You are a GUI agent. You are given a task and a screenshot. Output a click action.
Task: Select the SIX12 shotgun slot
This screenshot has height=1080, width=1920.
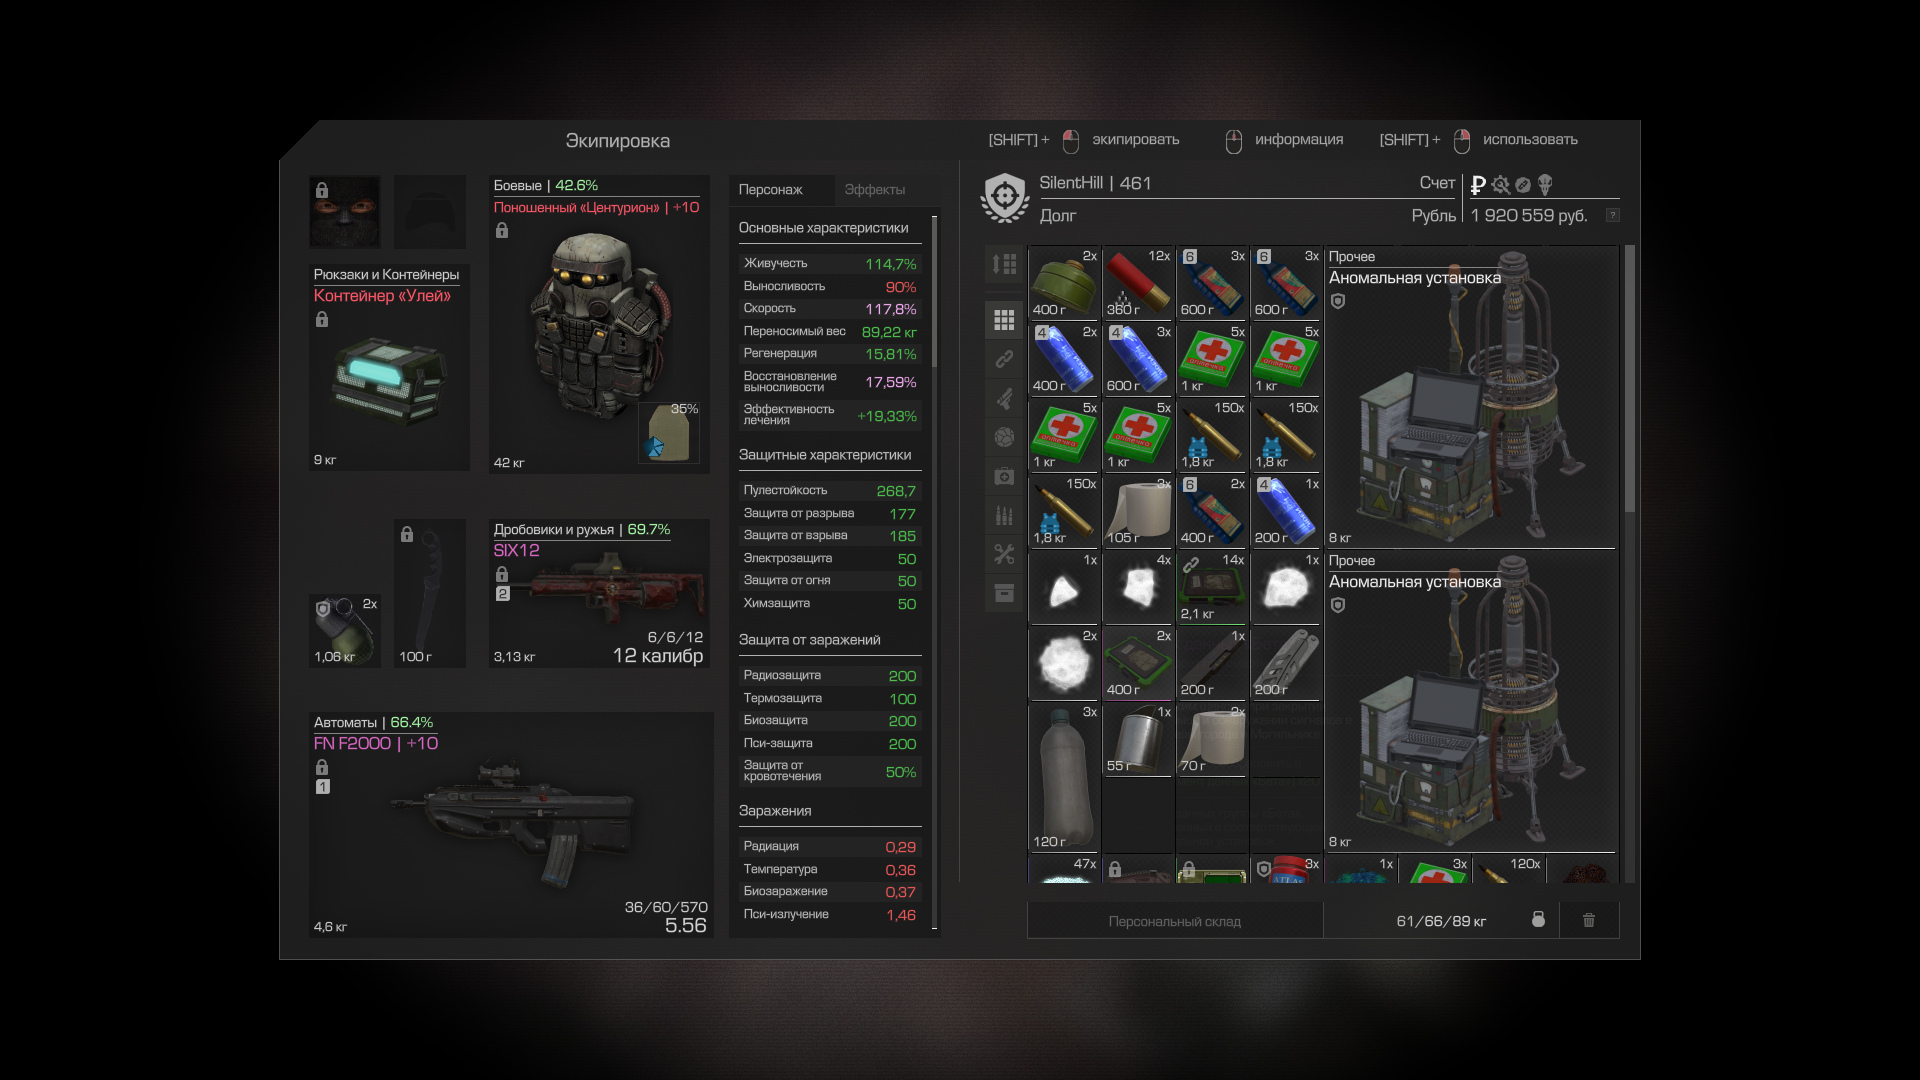[x=599, y=593]
